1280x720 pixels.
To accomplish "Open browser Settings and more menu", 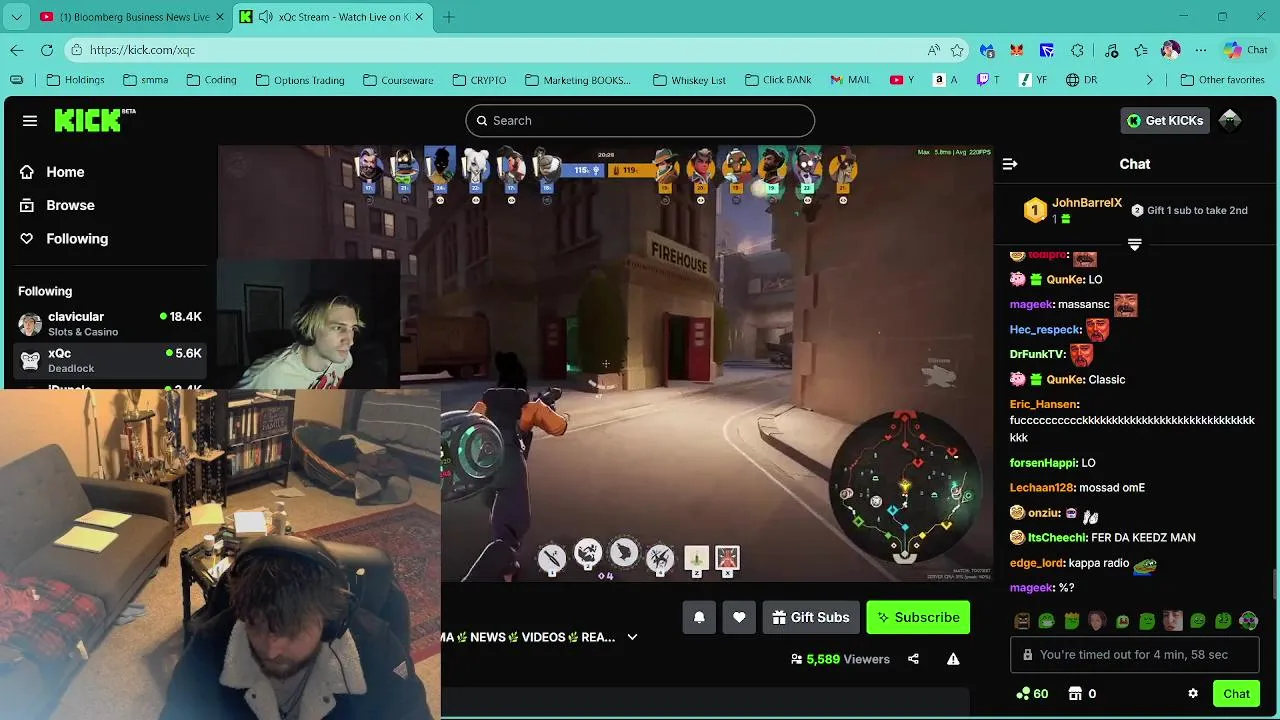I will pyautogui.click(x=1201, y=50).
